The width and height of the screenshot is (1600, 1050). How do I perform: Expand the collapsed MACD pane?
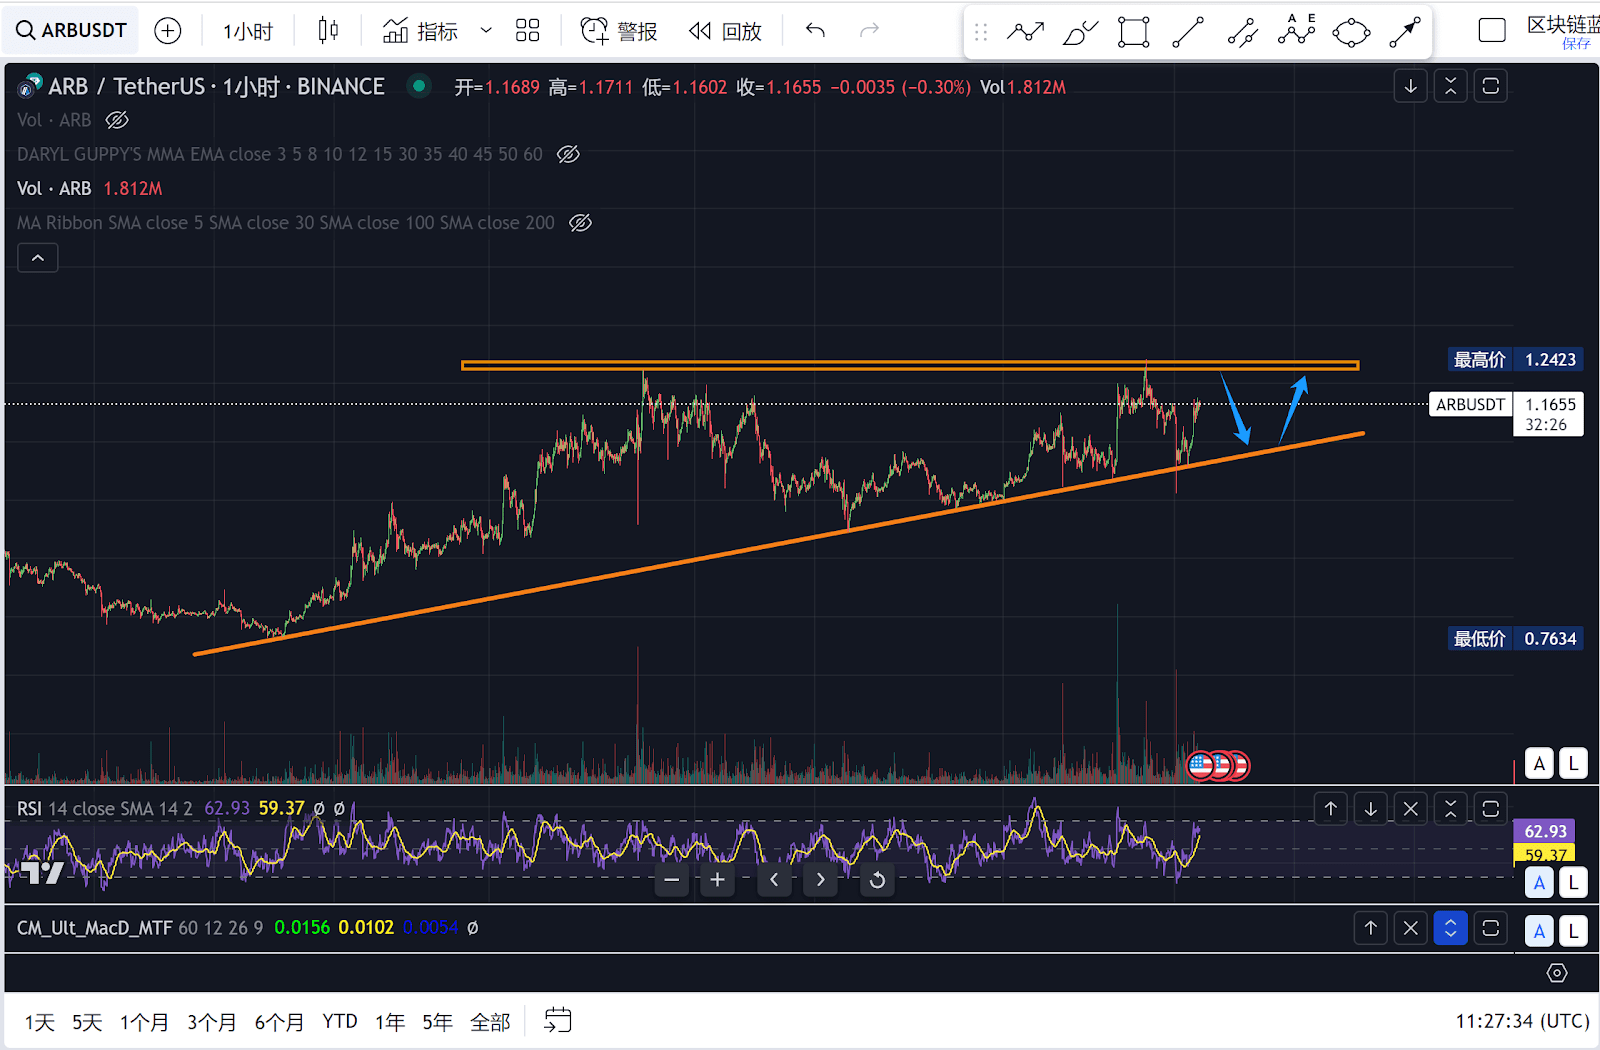pyautogui.click(x=1450, y=928)
